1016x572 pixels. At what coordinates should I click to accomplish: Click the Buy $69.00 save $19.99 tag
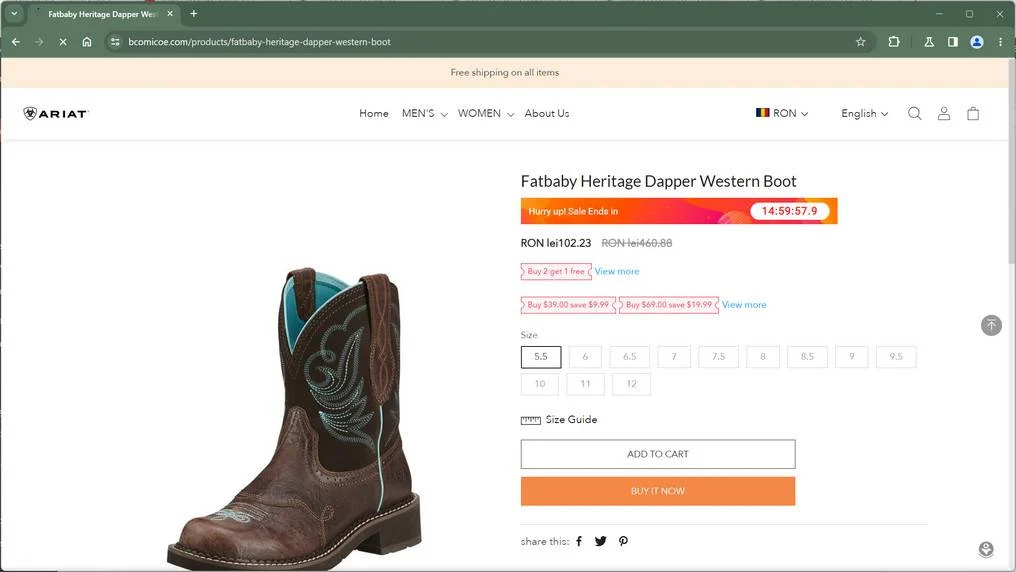pos(669,304)
